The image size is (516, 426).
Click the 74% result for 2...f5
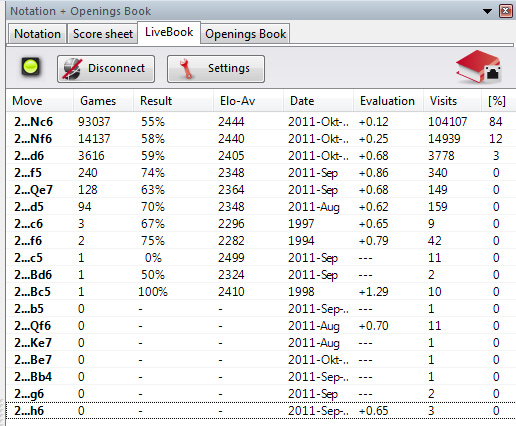(x=153, y=173)
